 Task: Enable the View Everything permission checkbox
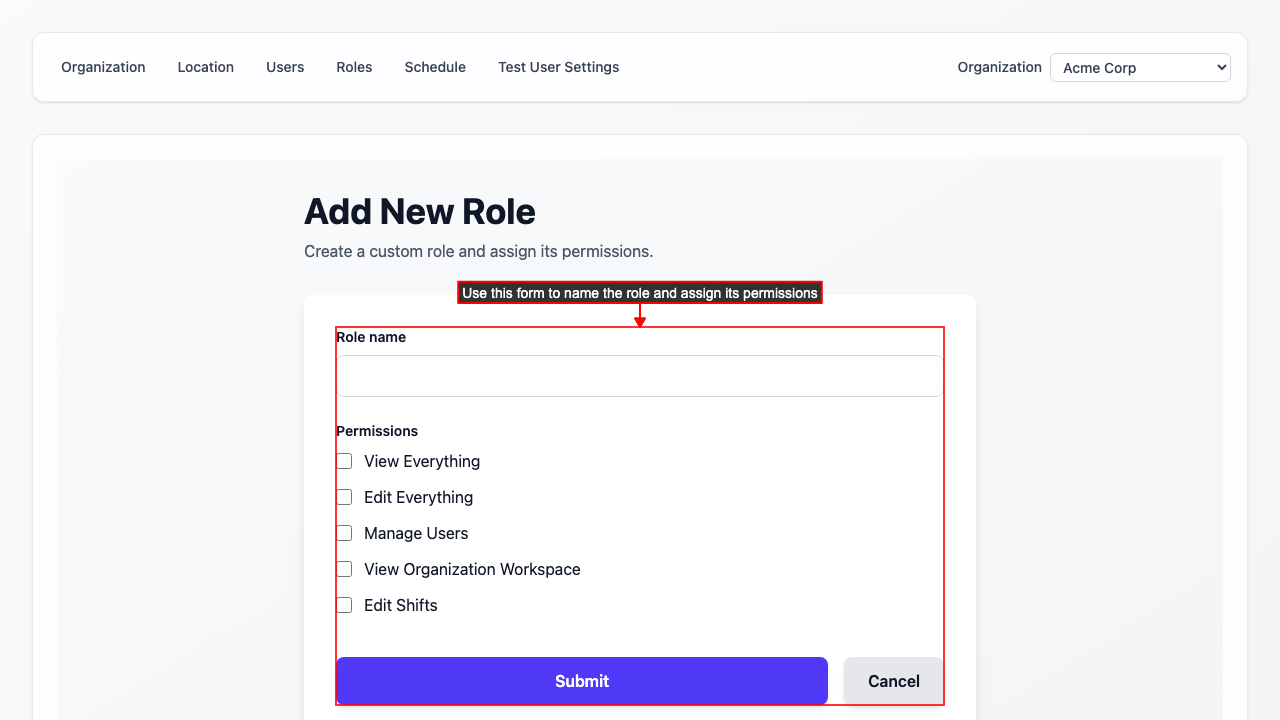coord(344,461)
